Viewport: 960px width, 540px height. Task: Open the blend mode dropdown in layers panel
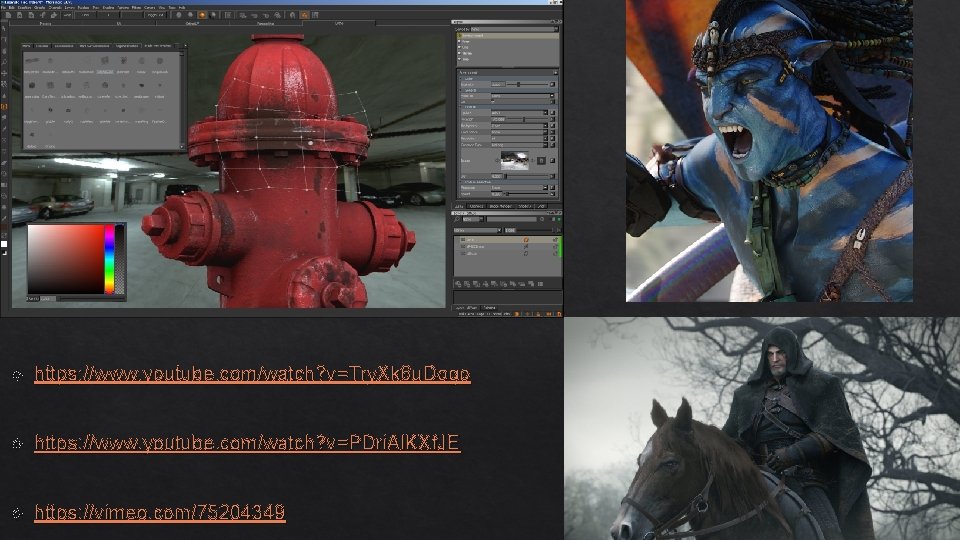[477, 230]
